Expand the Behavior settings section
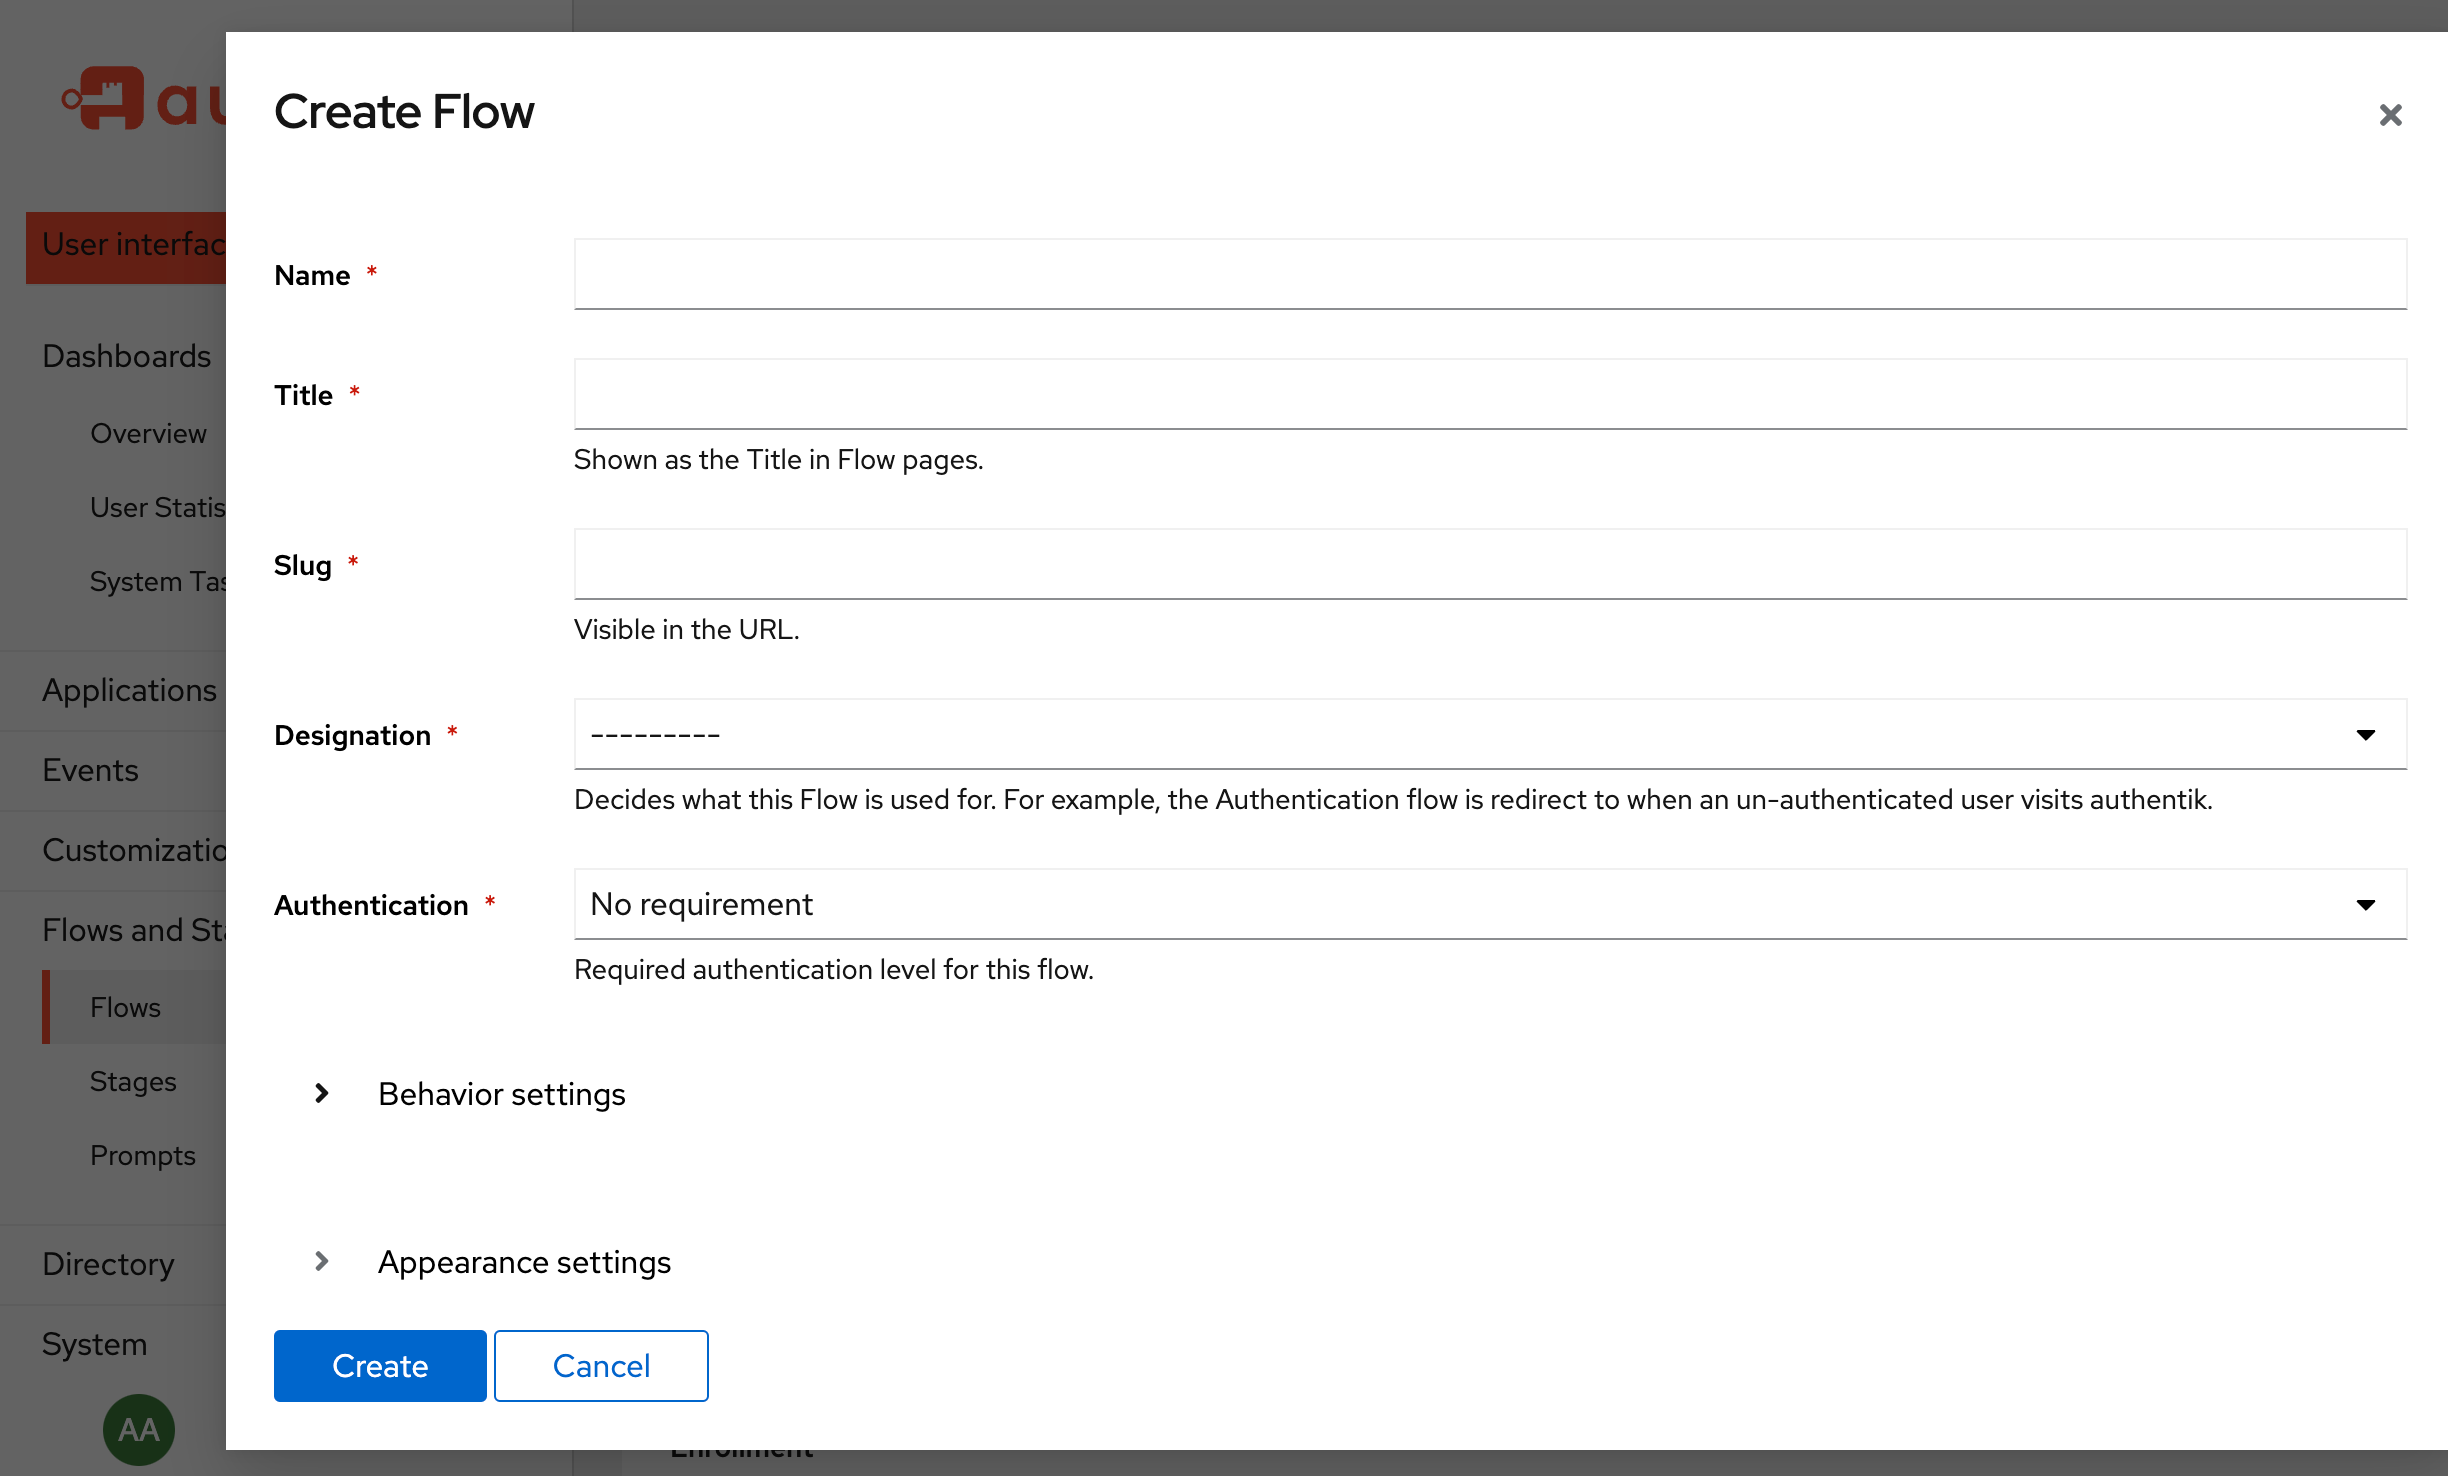This screenshot has width=2448, height=1476. pyautogui.click(x=500, y=1094)
